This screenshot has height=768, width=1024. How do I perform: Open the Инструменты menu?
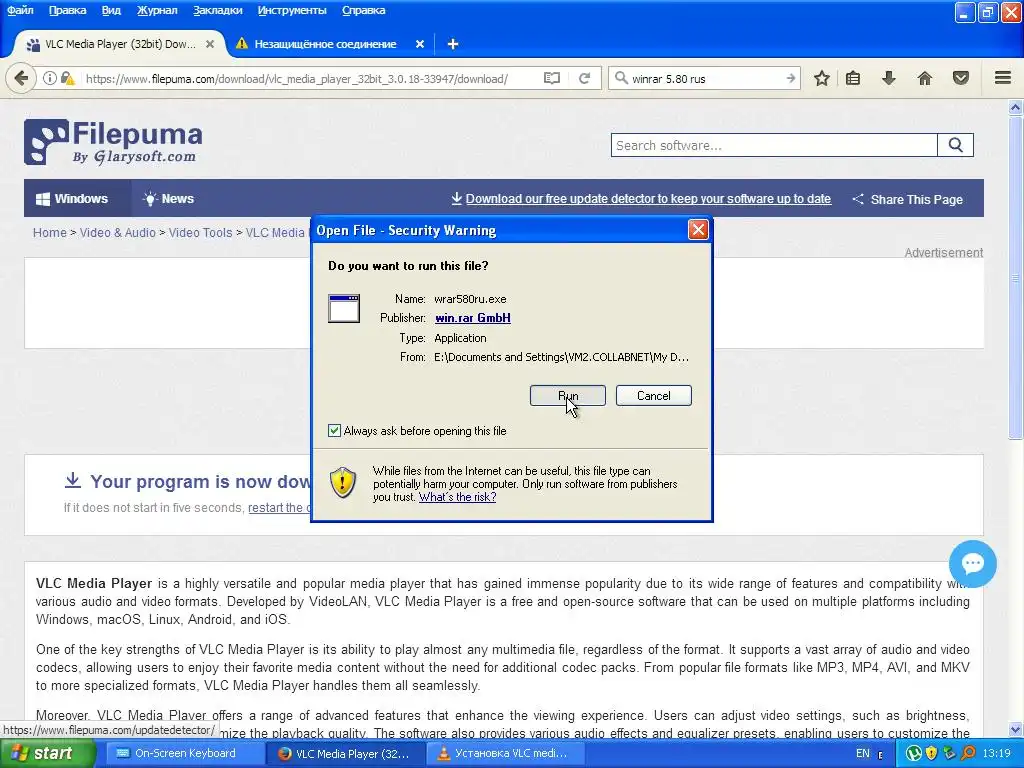pos(292,10)
